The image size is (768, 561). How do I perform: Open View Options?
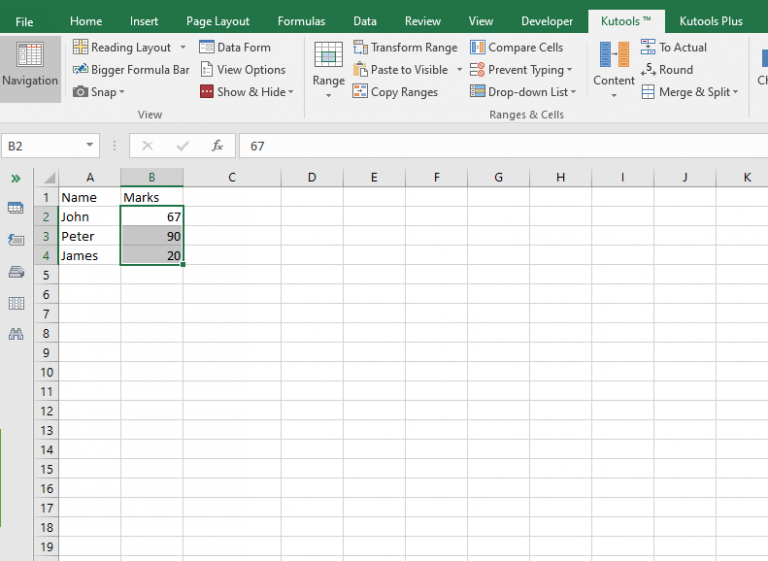242,70
